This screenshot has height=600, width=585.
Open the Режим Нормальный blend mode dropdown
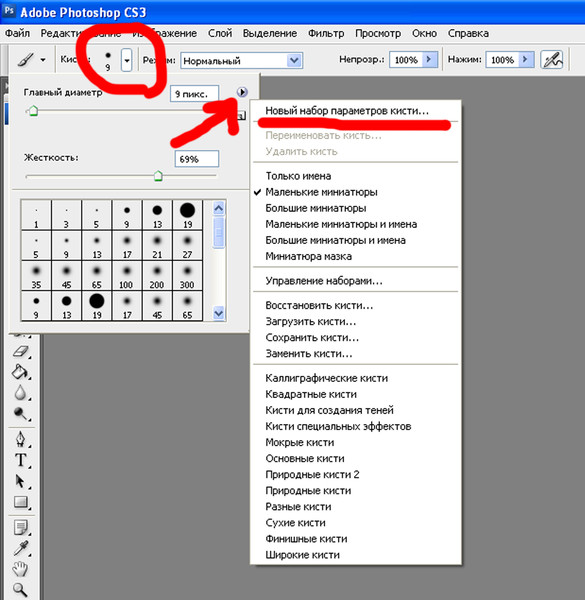(241, 60)
